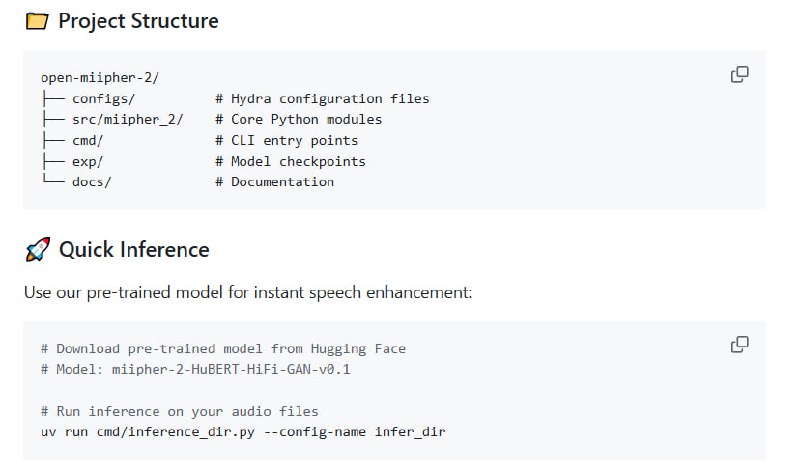Click the Model checkpoints comment
The image size is (800, 471).
290,161
